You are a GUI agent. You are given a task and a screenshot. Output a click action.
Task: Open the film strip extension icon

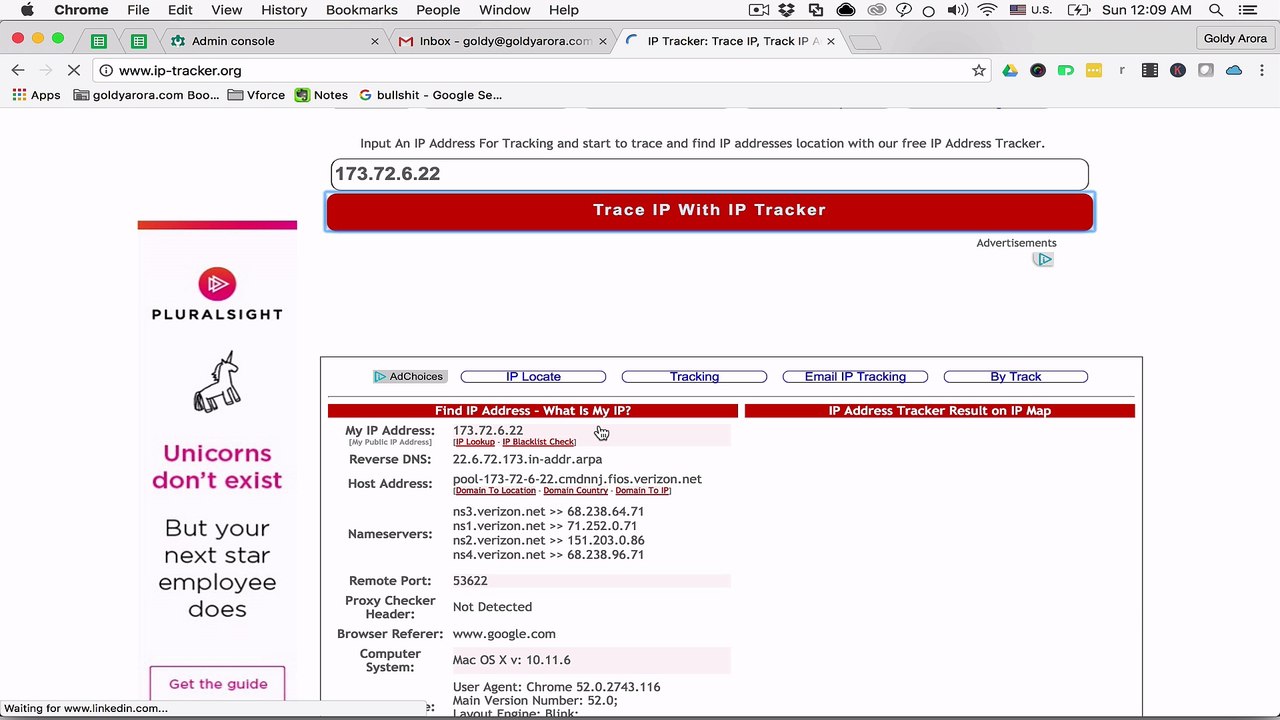point(1150,70)
